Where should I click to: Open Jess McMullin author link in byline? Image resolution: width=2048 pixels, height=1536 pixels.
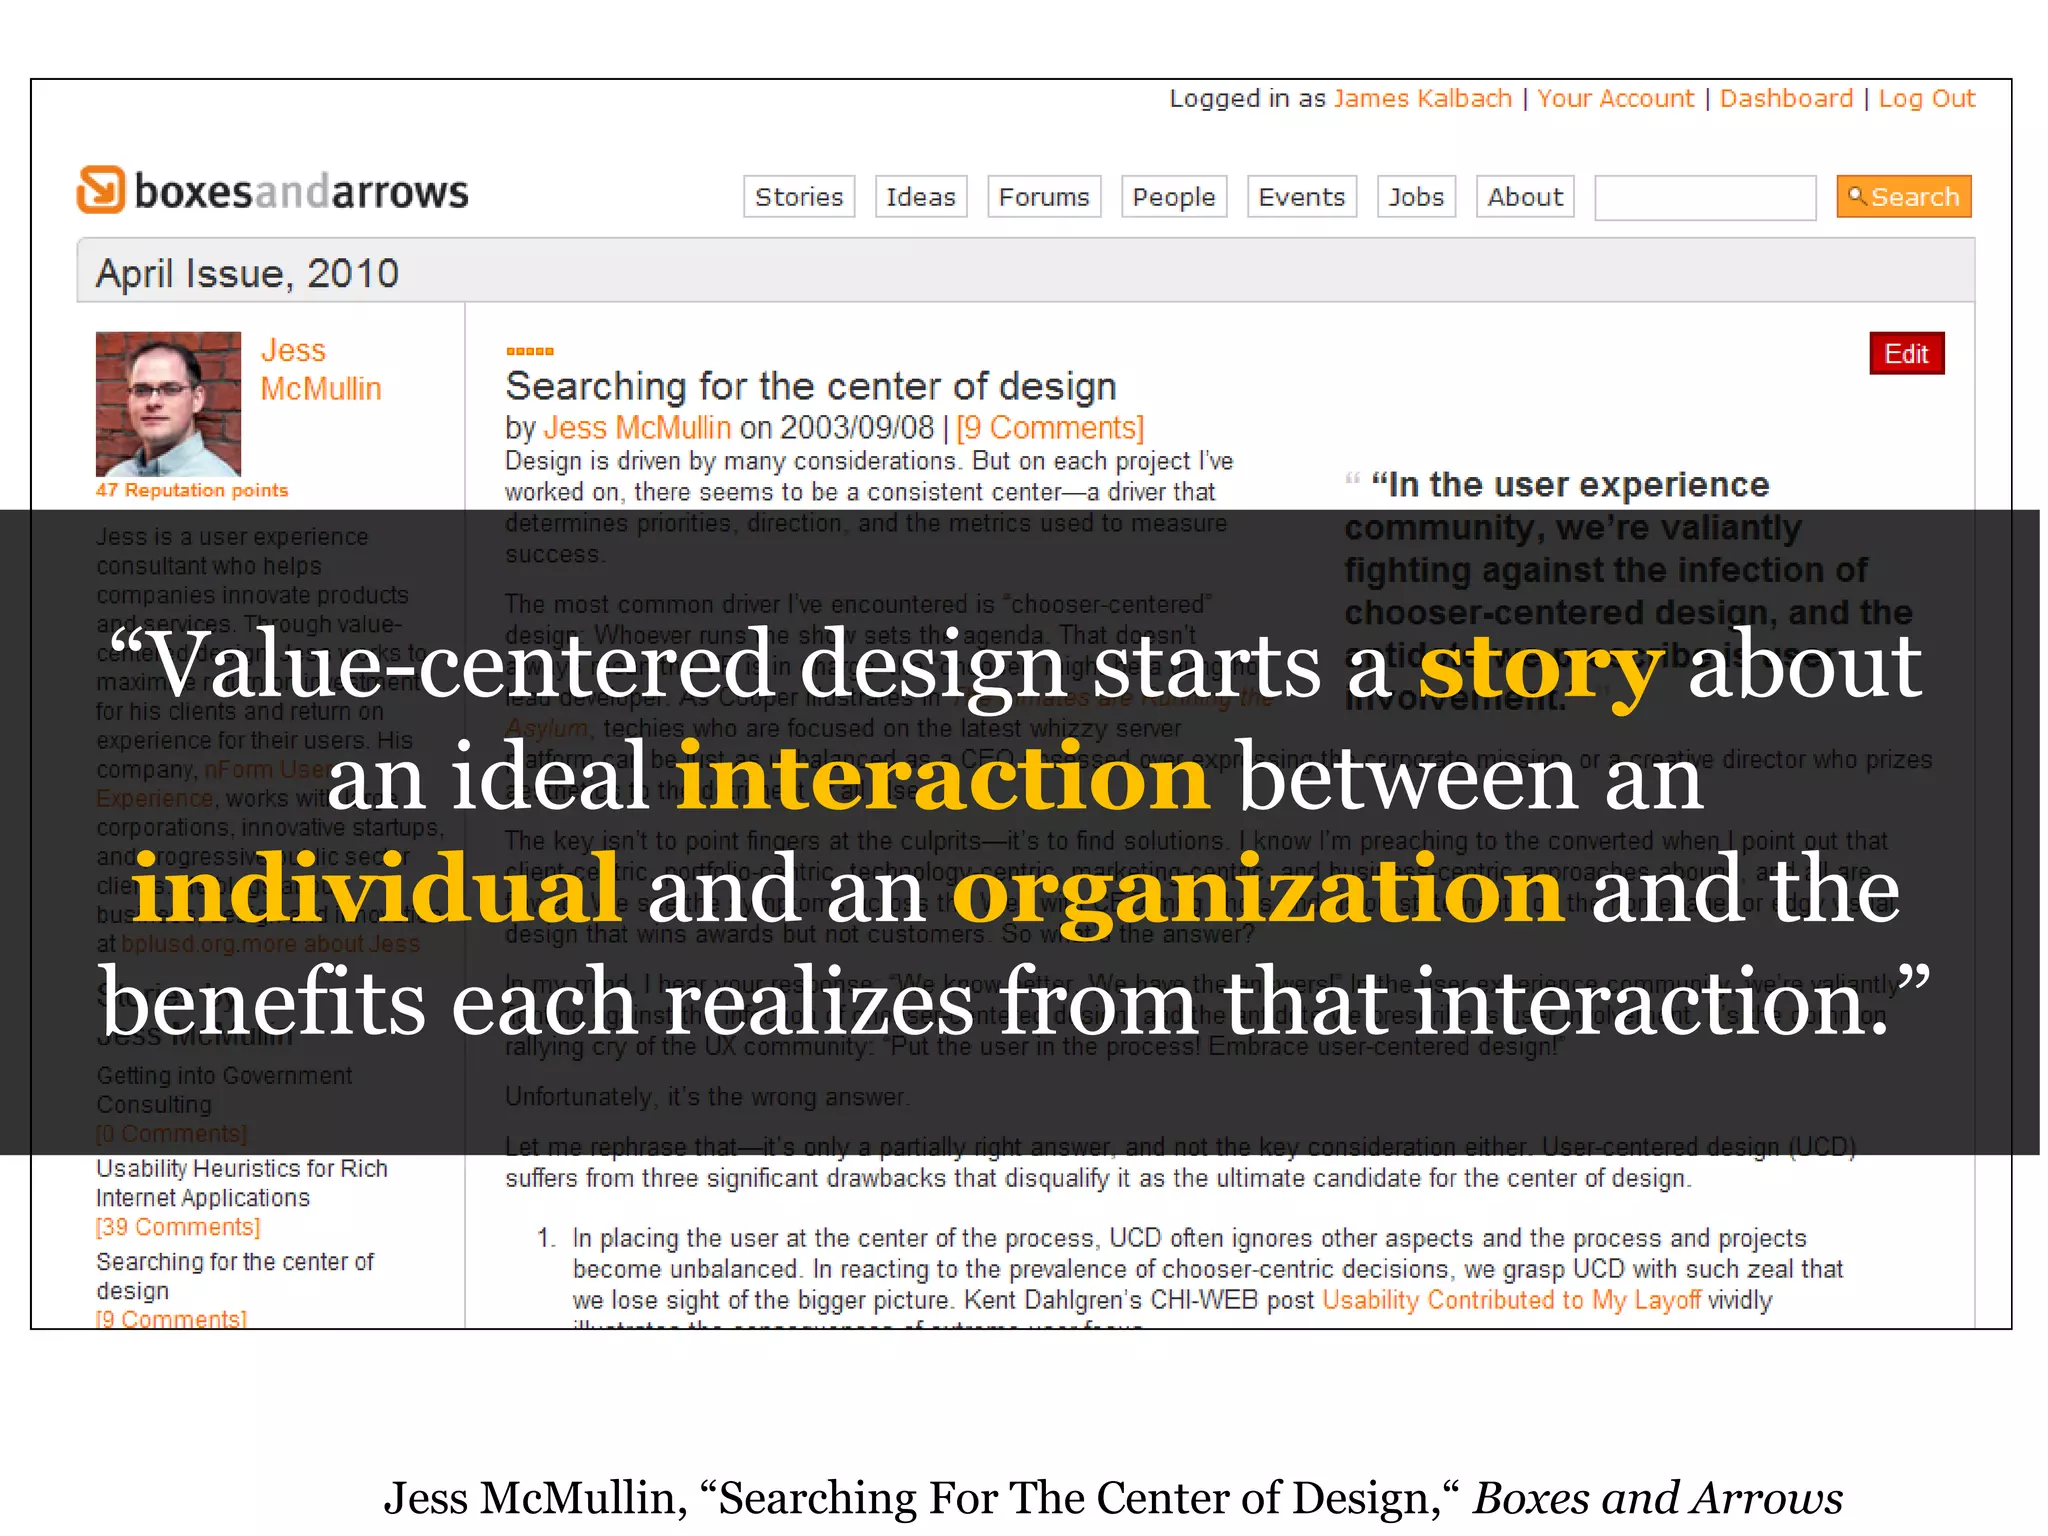(637, 428)
